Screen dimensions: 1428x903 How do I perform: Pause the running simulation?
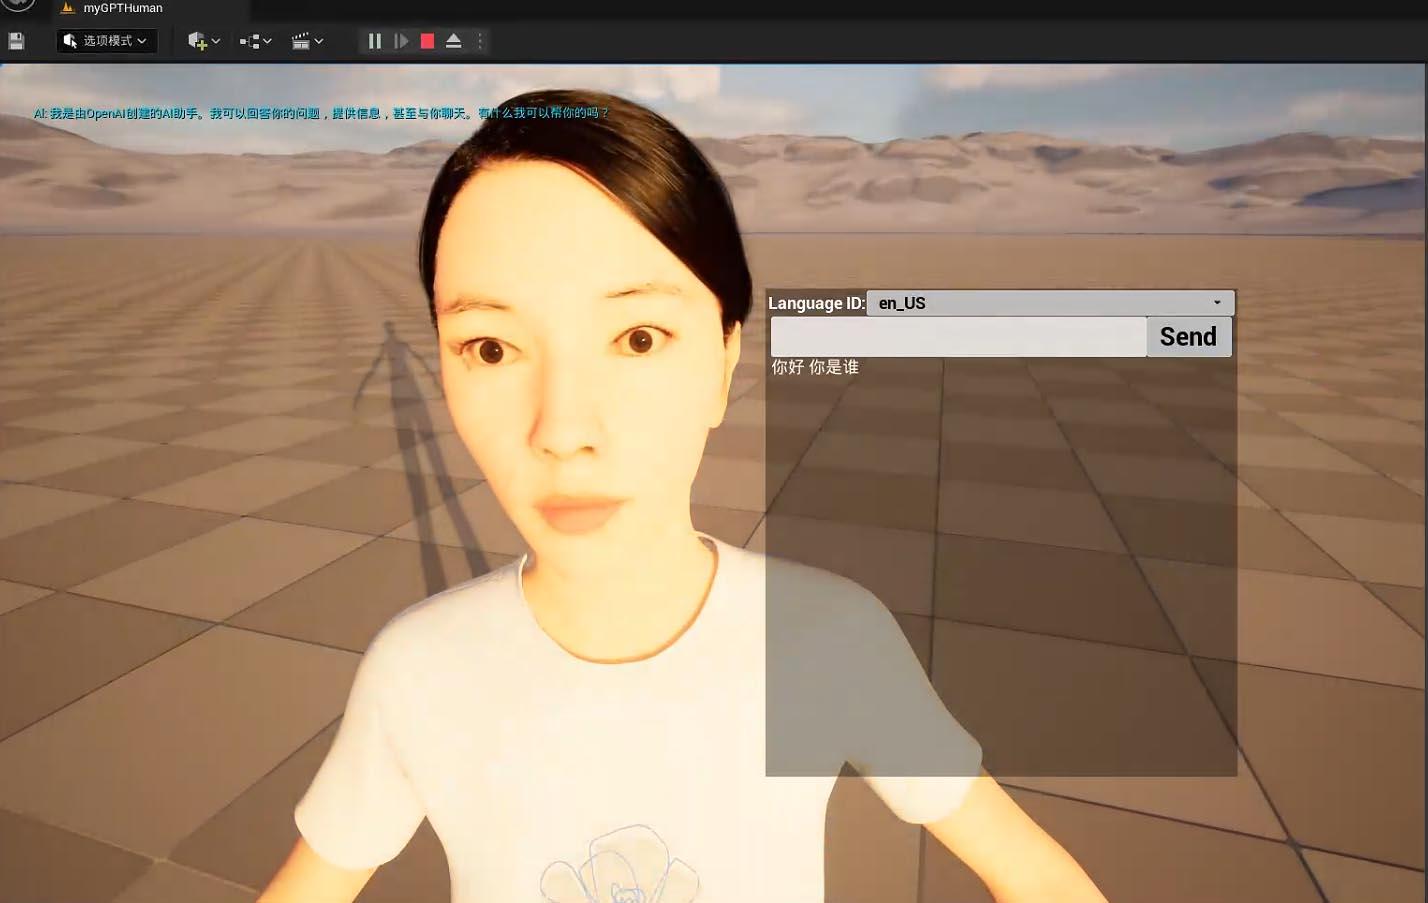[x=375, y=41]
